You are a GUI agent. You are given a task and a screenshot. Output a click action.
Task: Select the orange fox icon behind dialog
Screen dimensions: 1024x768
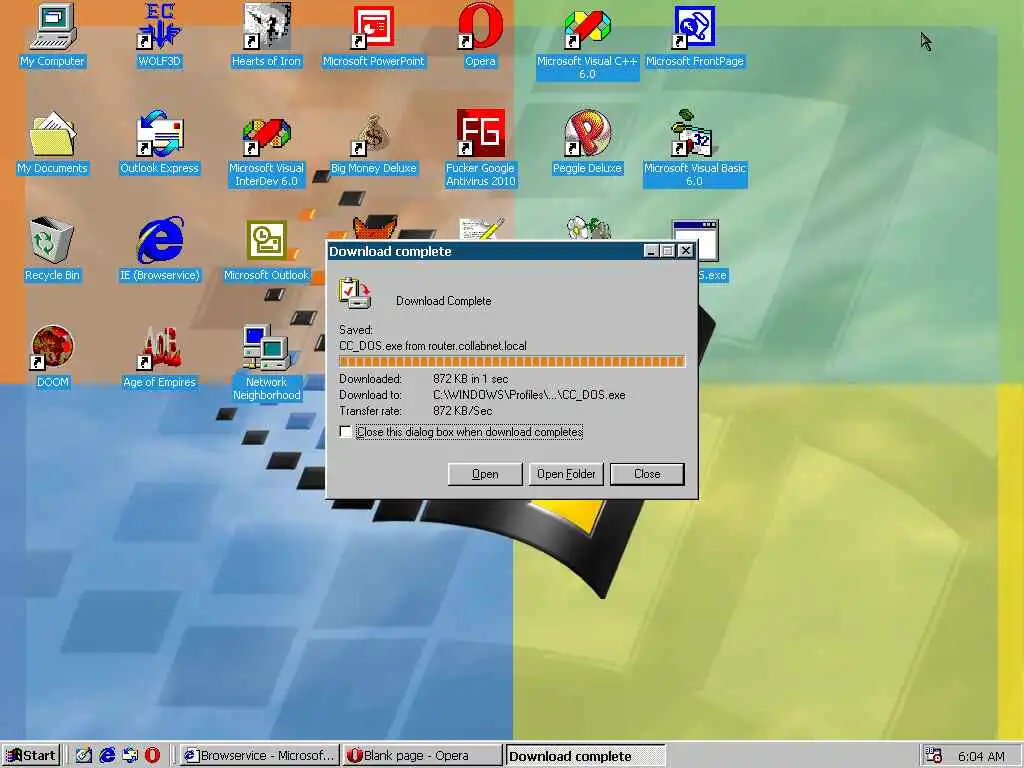pyautogui.click(x=375, y=229)
